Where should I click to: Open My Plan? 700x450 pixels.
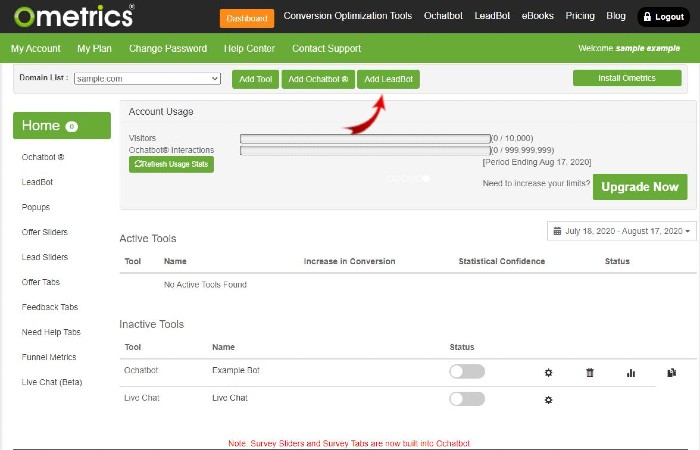point(94,48)
